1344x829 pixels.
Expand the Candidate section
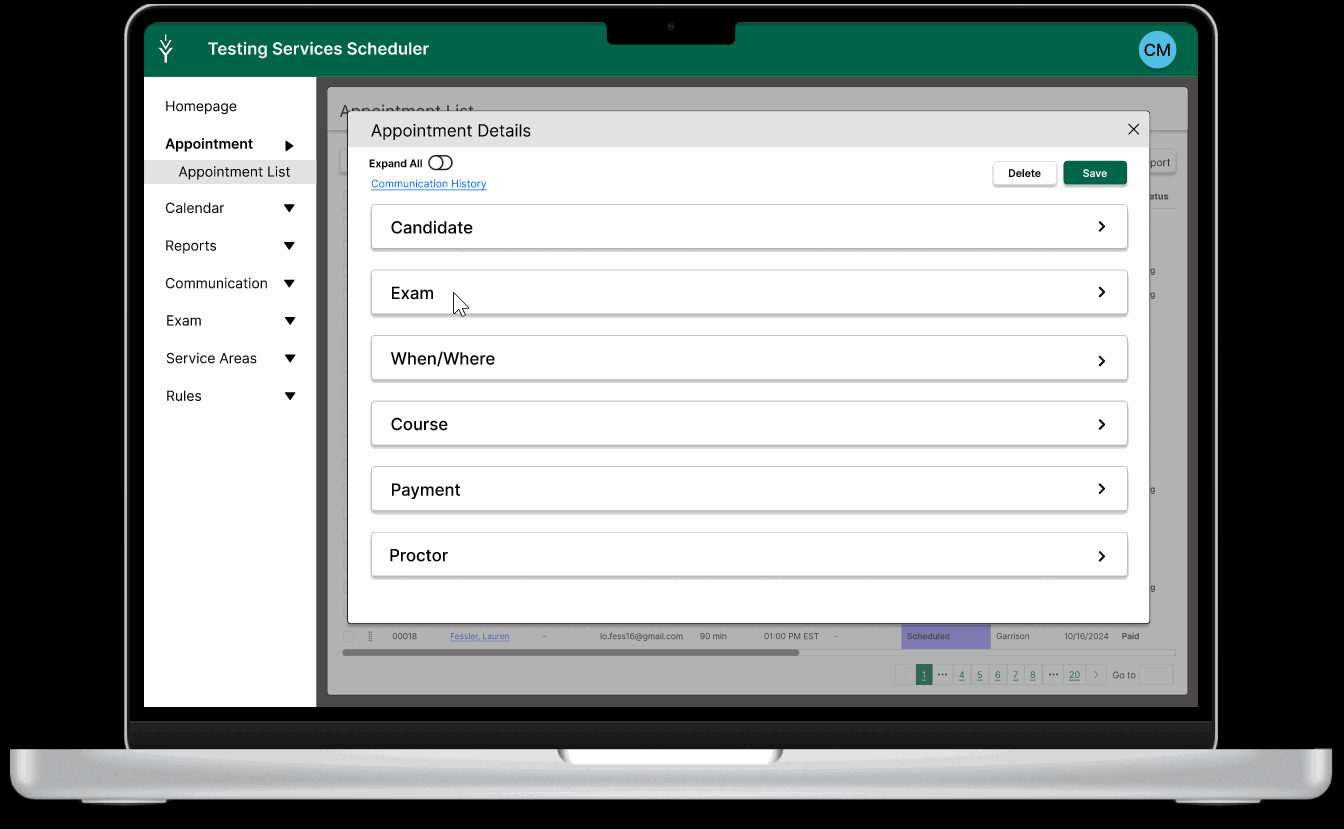tap(749, 227)
